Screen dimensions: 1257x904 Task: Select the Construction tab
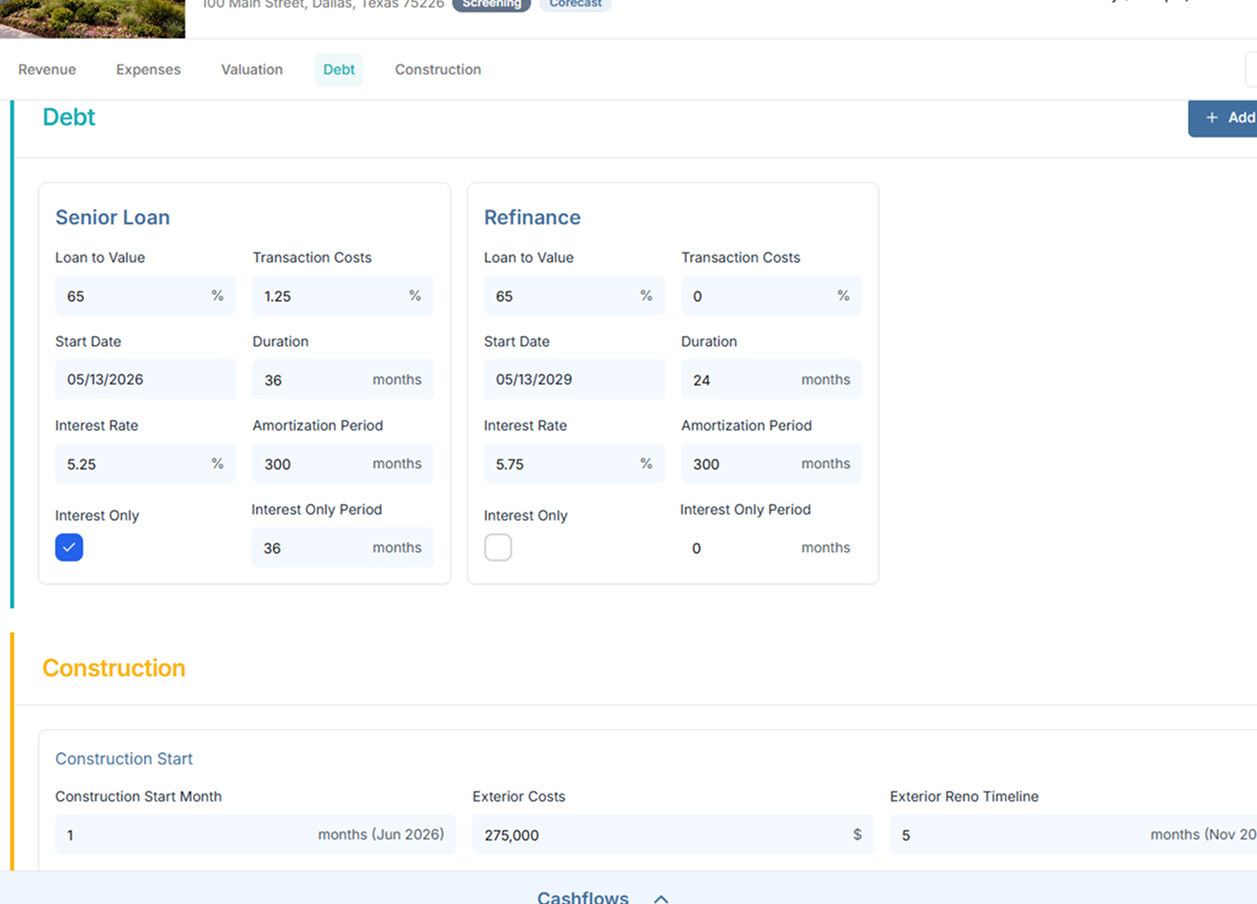click(x=438, y=70)
